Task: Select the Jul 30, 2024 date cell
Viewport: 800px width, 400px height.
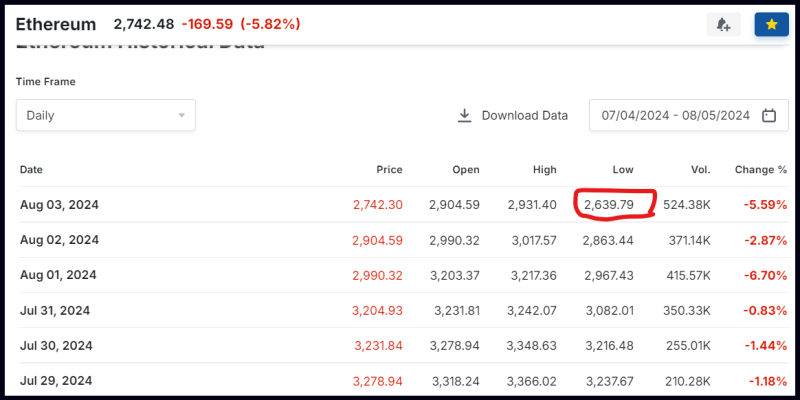Action: (56, 345)
